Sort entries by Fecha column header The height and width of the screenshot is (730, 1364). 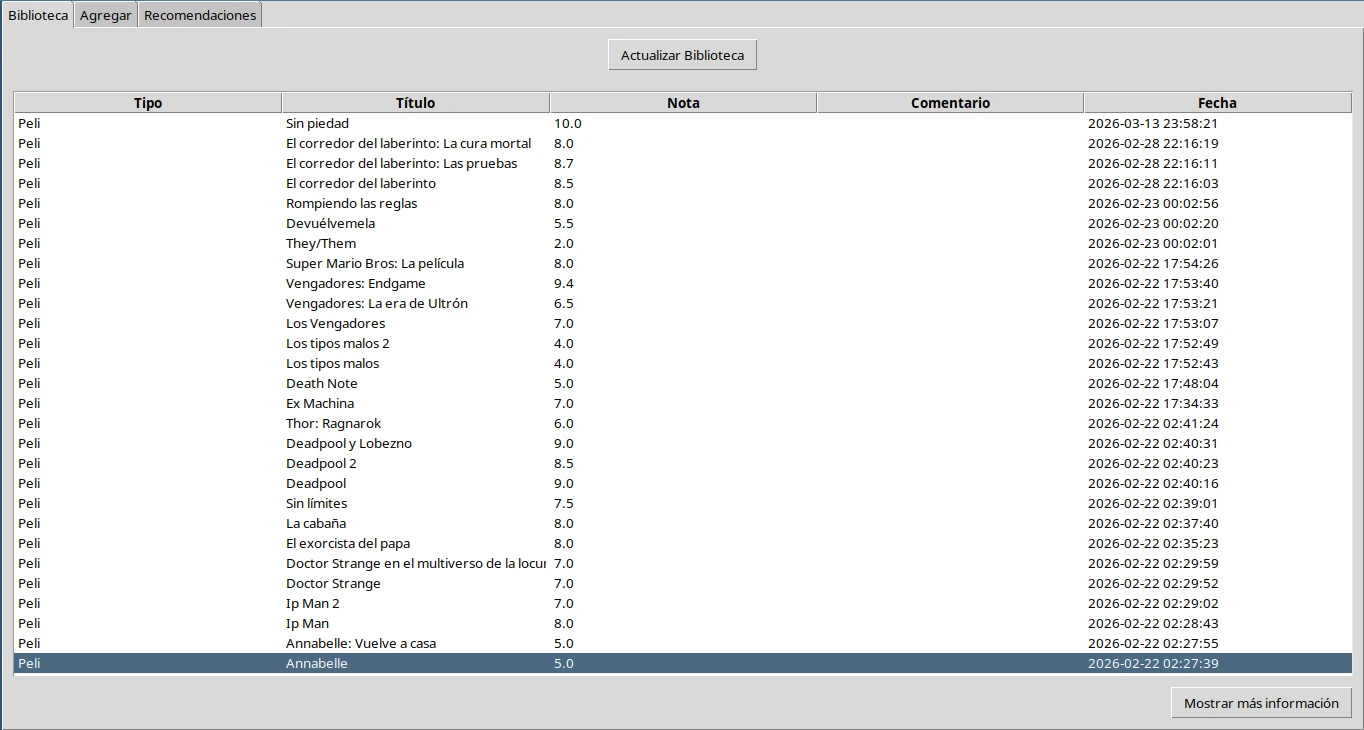(x=1217, y=103)
